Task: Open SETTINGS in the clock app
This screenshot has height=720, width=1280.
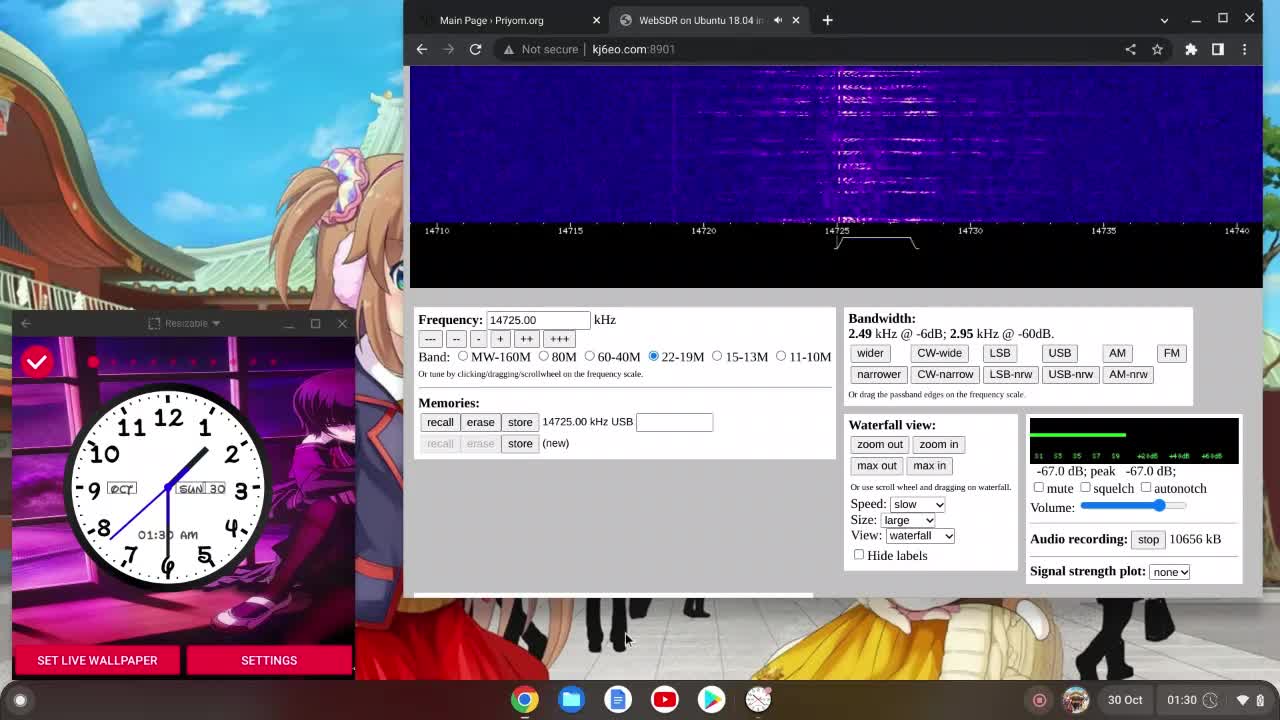Action: (269, 660)
